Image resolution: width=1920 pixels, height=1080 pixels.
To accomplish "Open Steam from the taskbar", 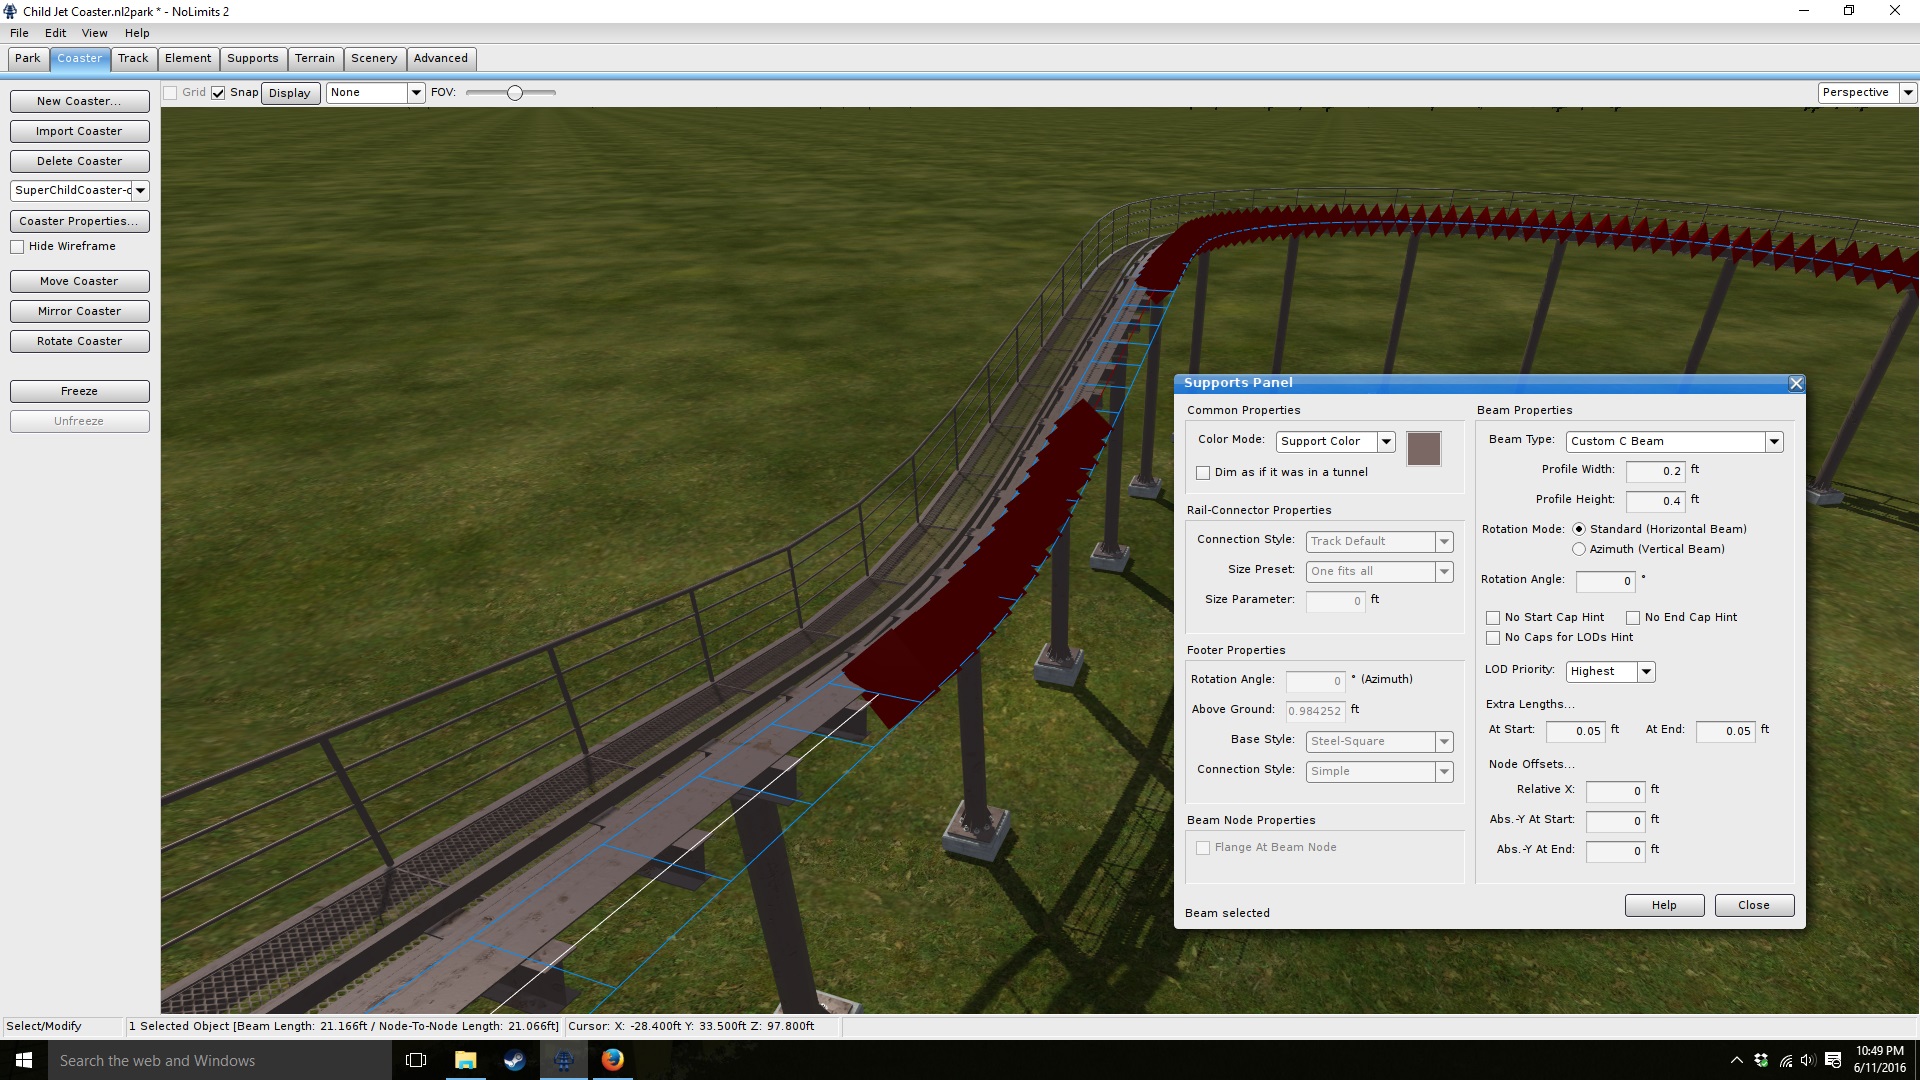I will point(514,1060).
